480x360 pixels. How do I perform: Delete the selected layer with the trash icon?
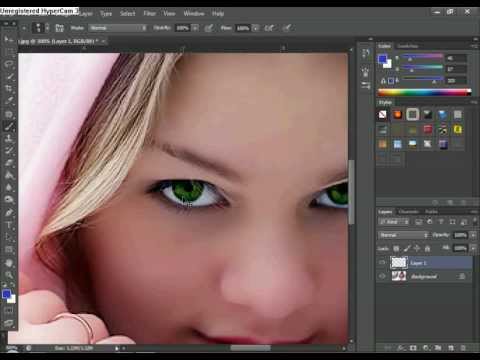(463, 348)
